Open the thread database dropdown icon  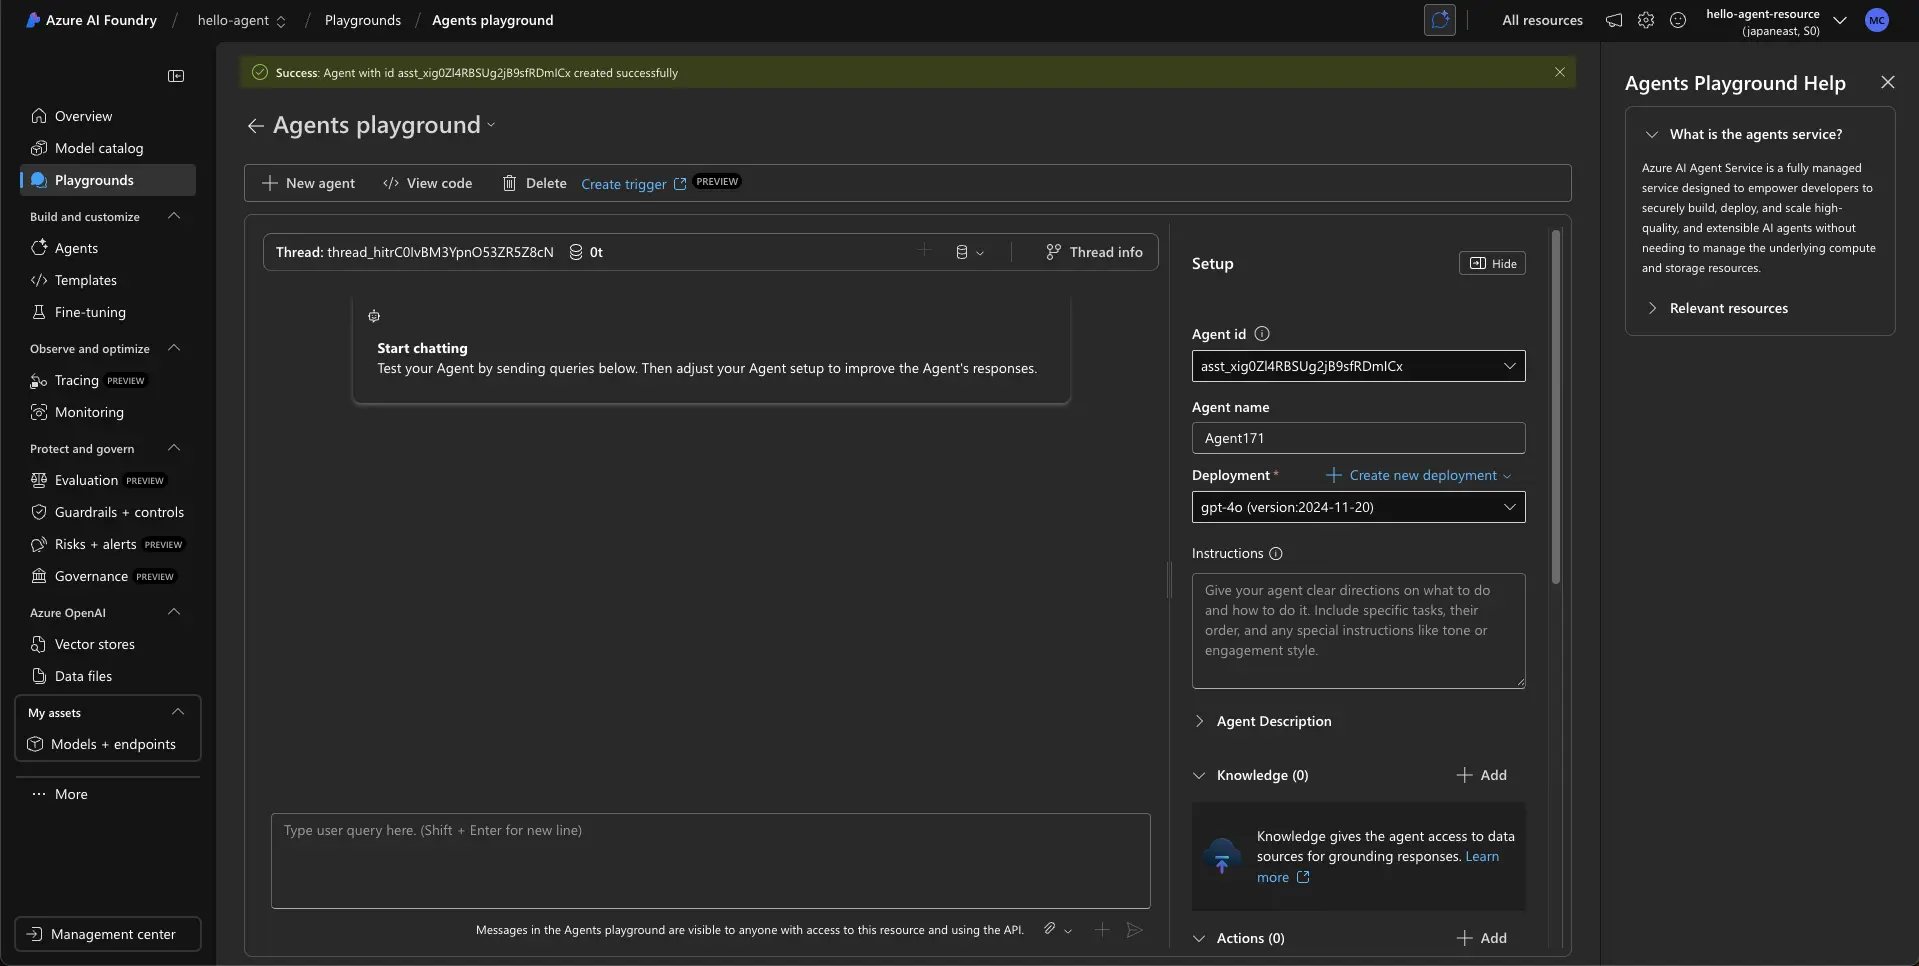coord(969,252)
